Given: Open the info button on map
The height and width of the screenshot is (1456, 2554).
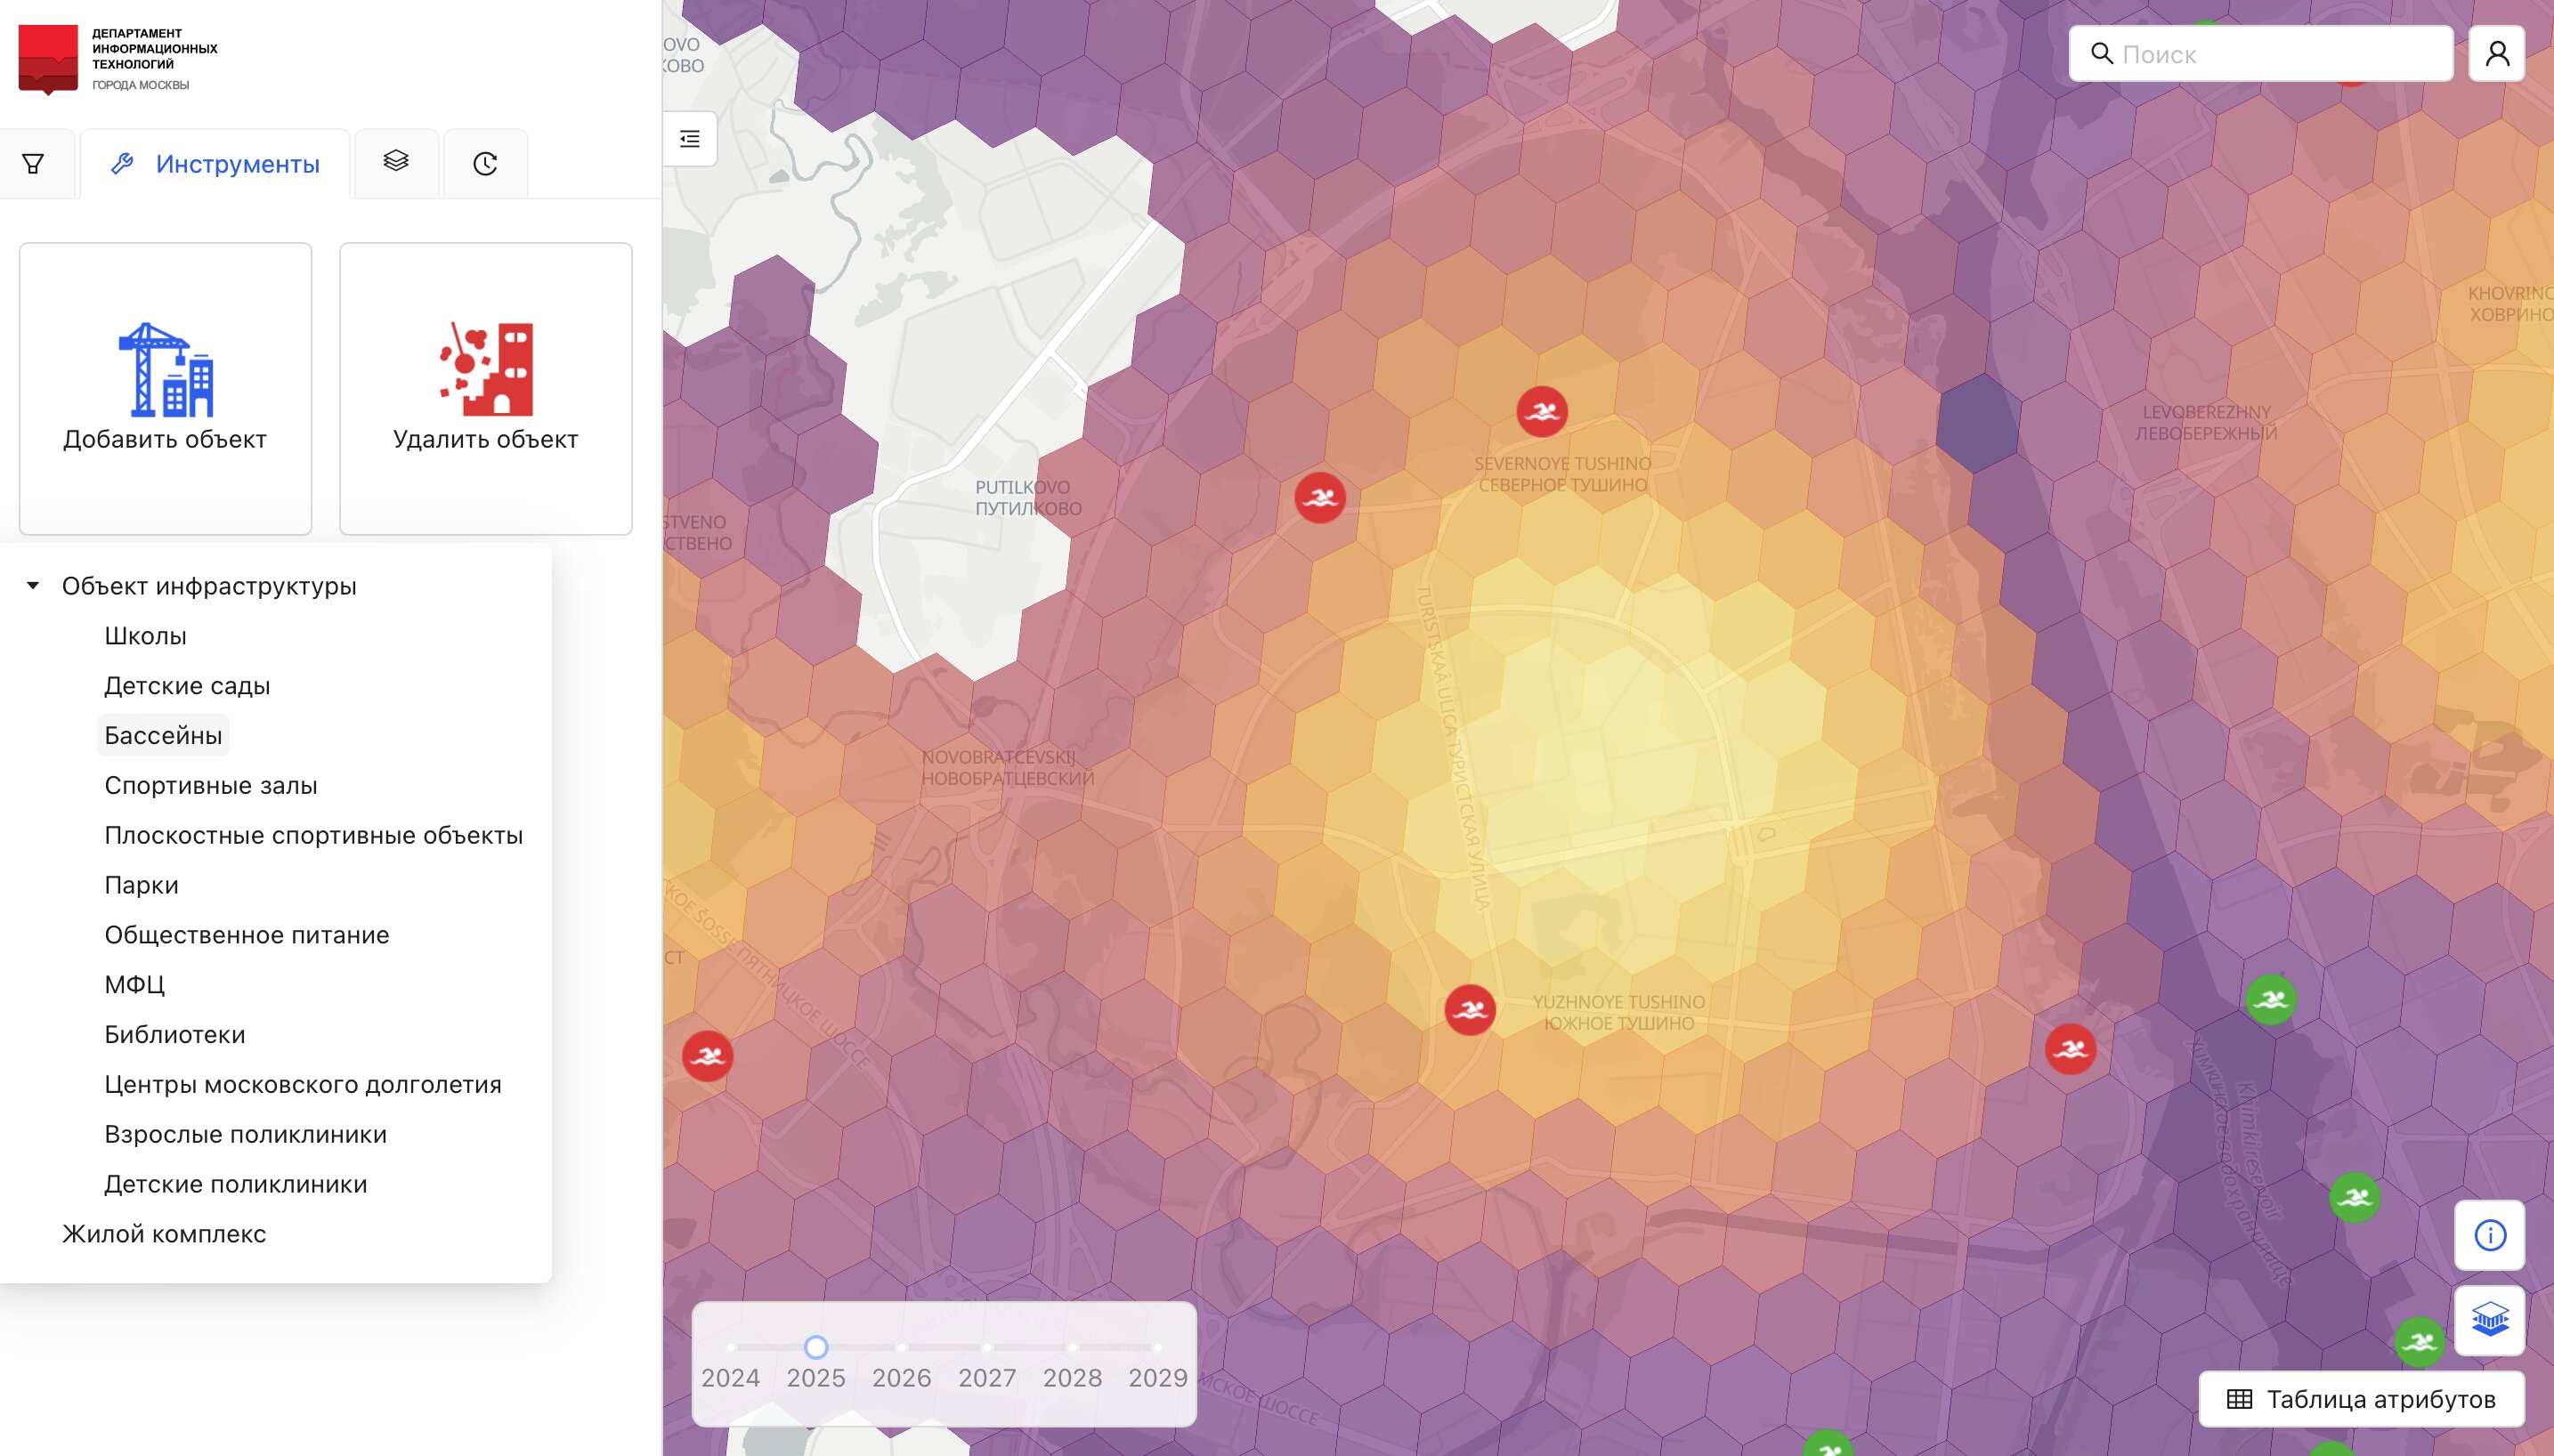Looking at the screenshot, I should point(2489,1235).
